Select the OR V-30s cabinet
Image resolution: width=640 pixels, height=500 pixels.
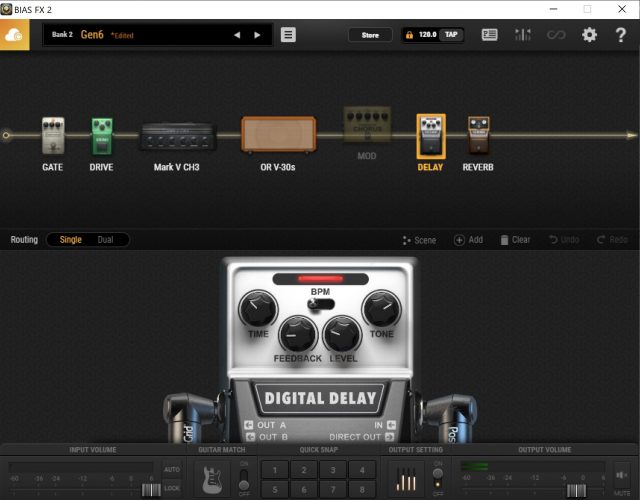coord(278,134)
